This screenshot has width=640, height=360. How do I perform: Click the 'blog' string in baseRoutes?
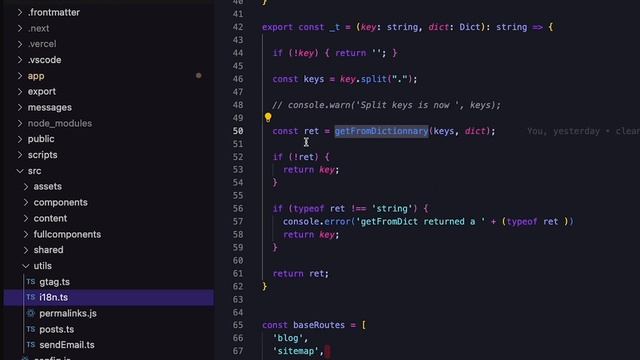coord(288,338)
